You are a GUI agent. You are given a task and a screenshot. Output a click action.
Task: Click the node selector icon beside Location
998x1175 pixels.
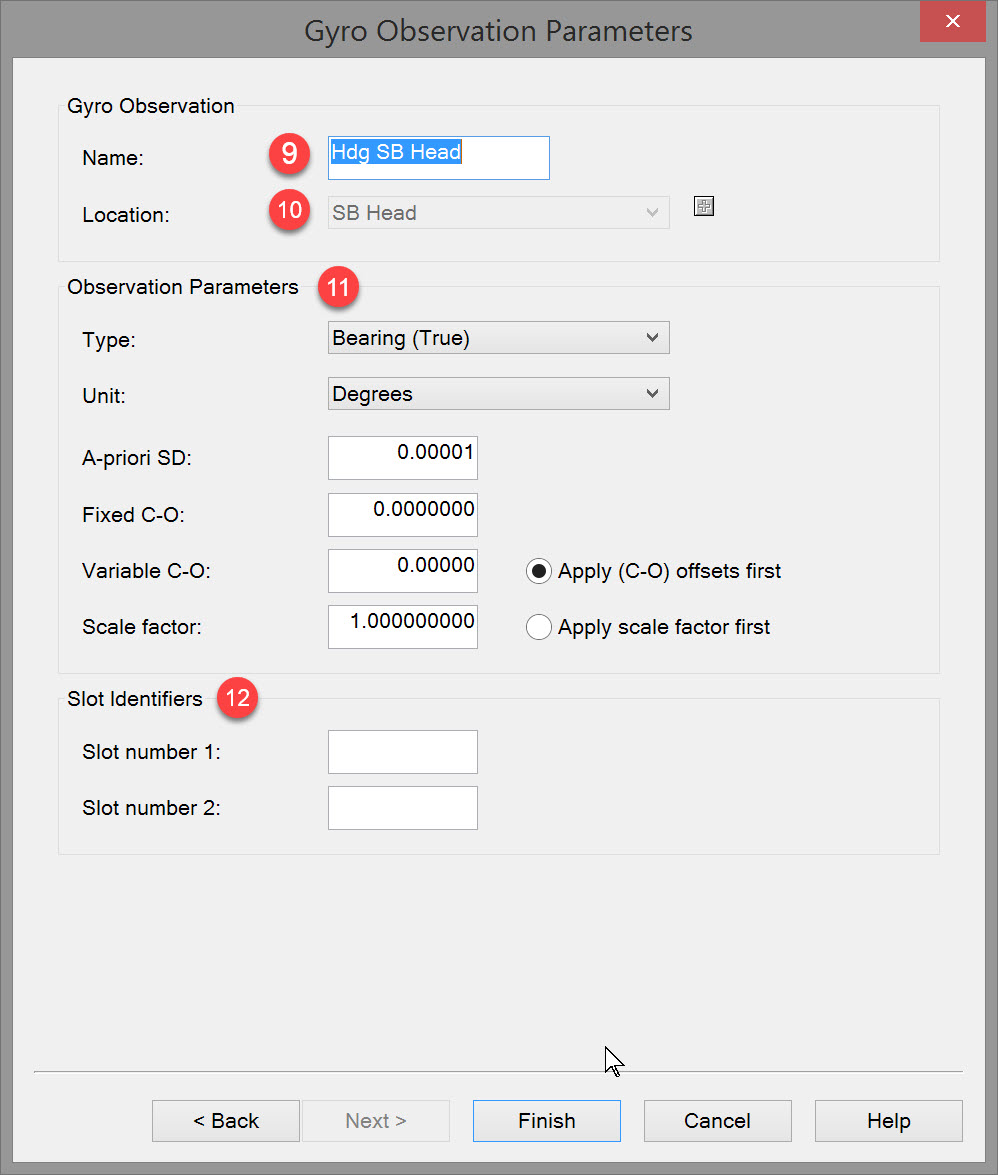click(704, 207)
